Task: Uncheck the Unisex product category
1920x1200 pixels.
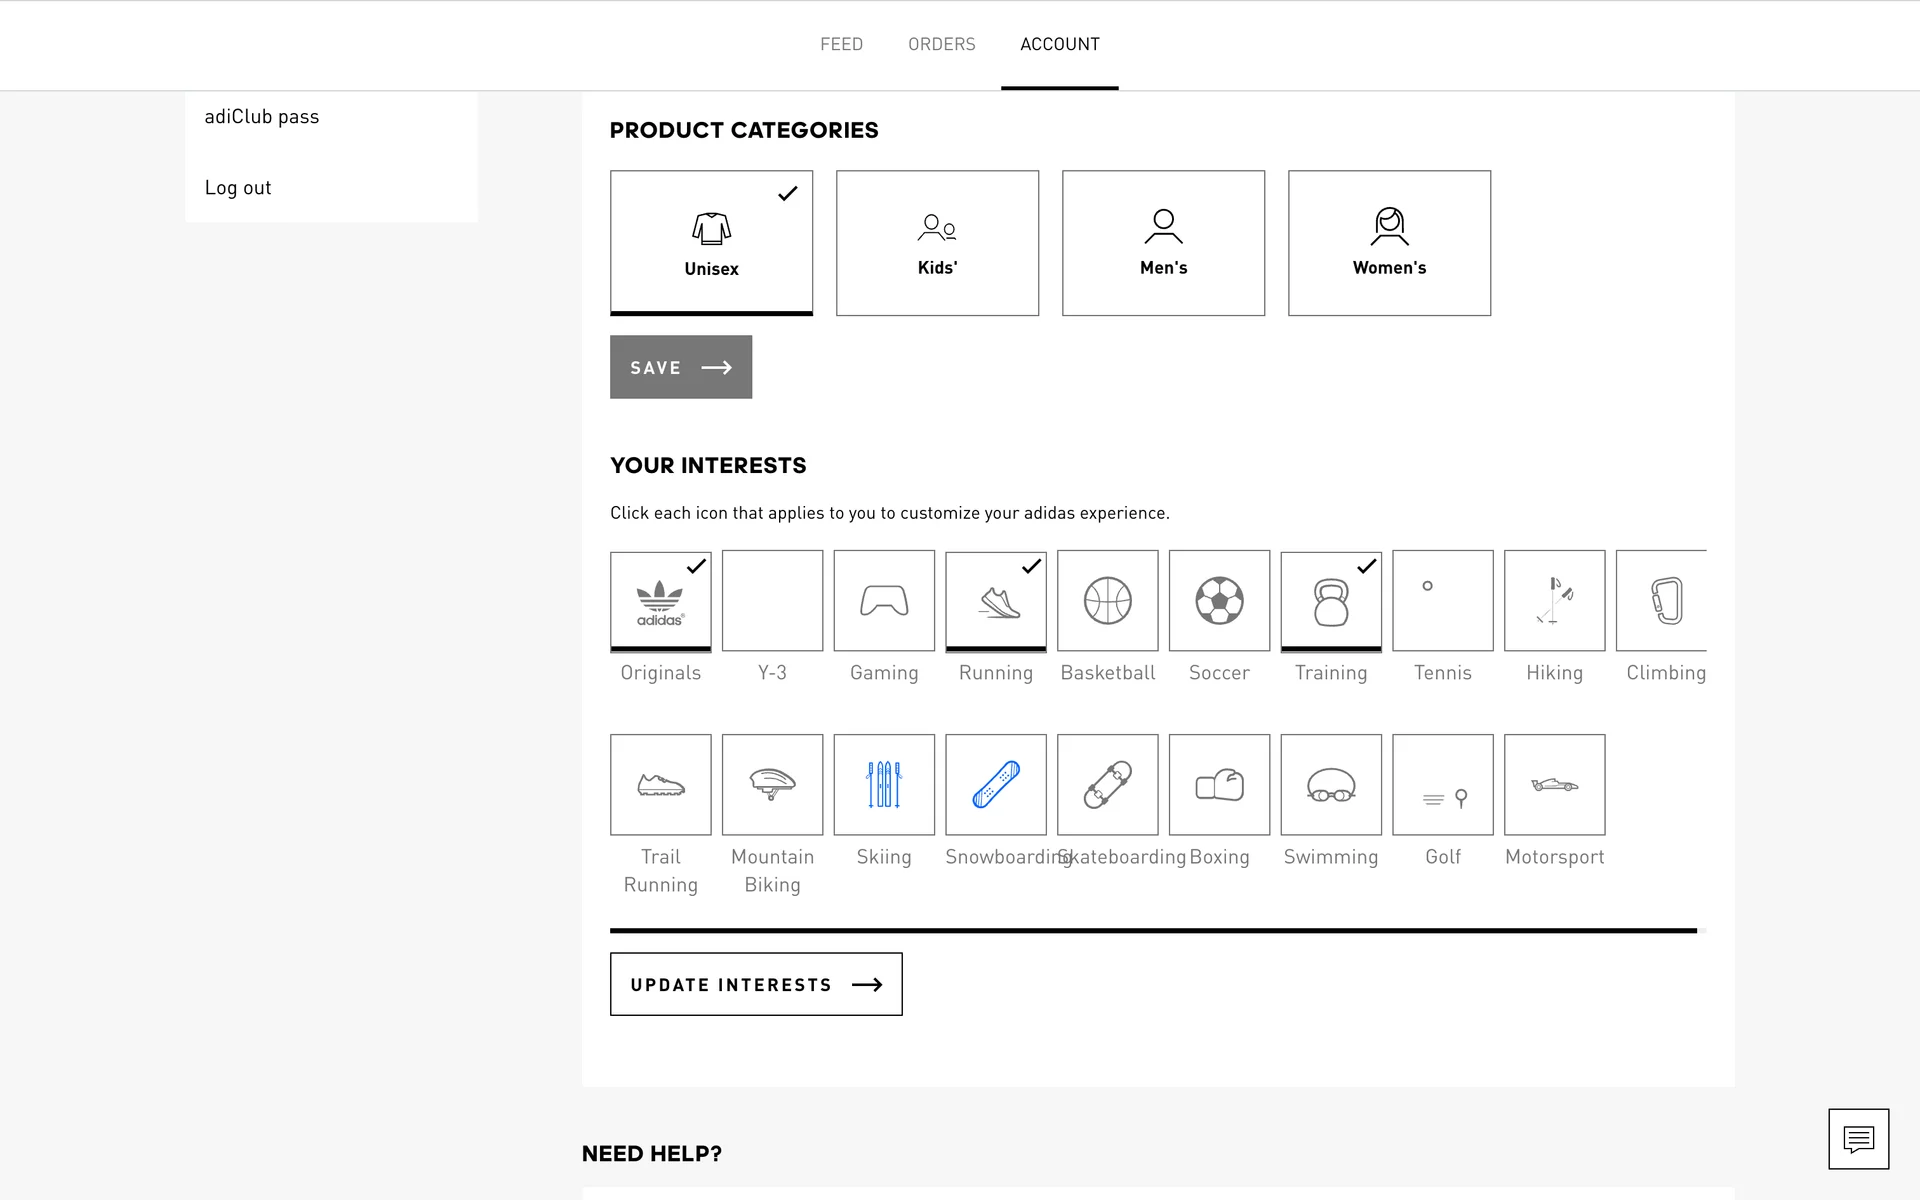Action: click(711, 243)
